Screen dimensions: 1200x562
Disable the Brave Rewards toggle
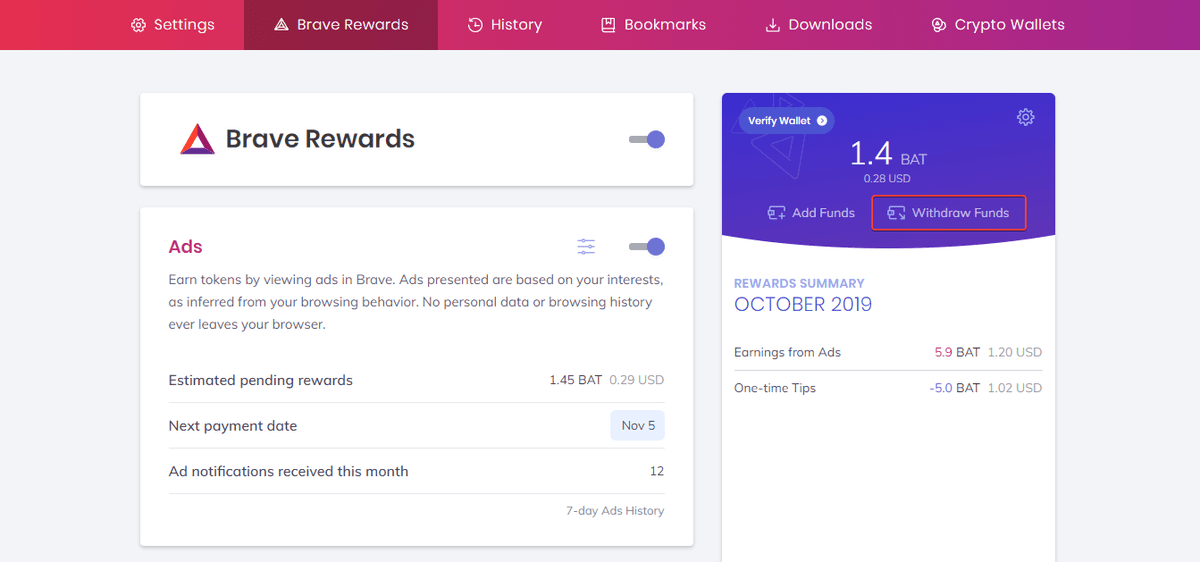click(647, 139)
